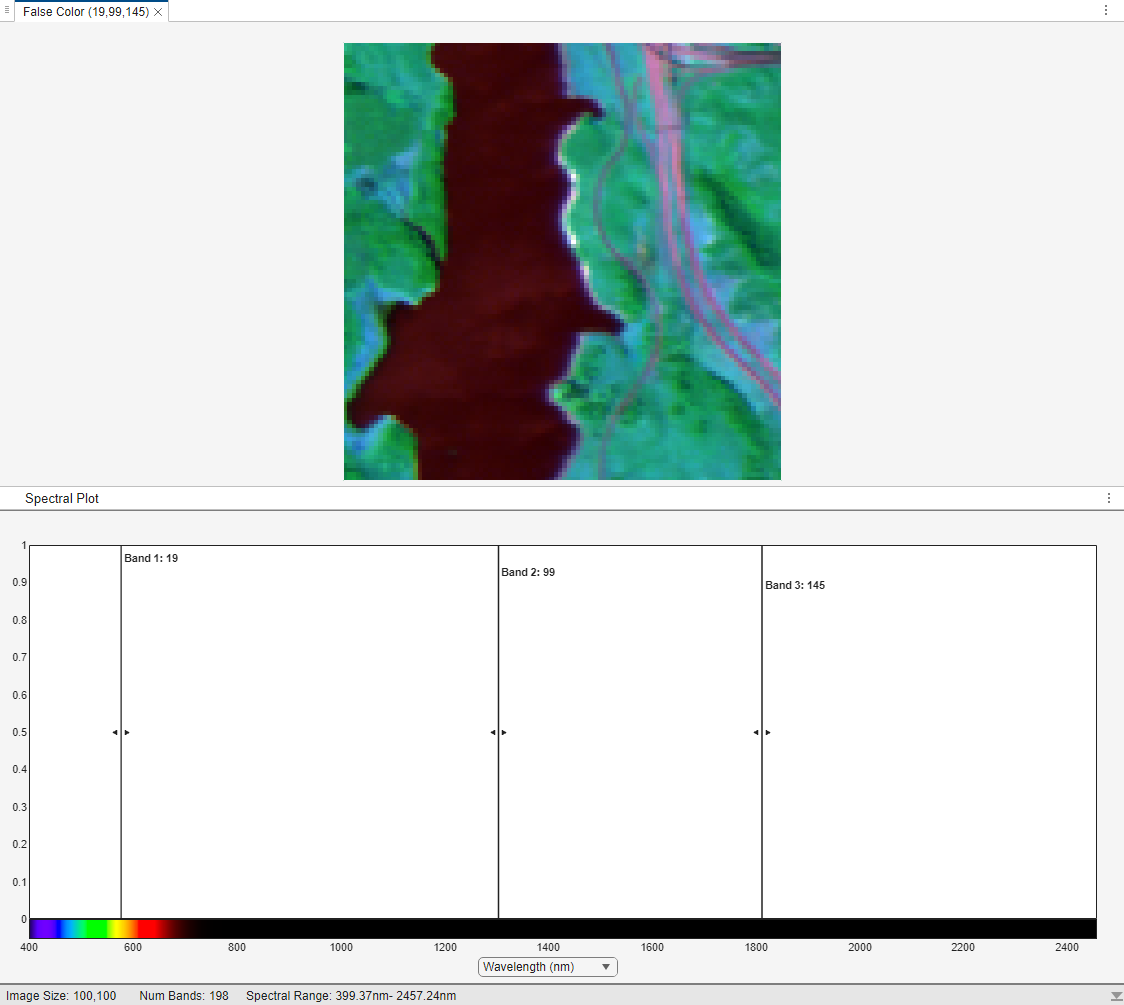
Task: Click the Band 1 right slider arrow
Action: click(x=127, y=733)
